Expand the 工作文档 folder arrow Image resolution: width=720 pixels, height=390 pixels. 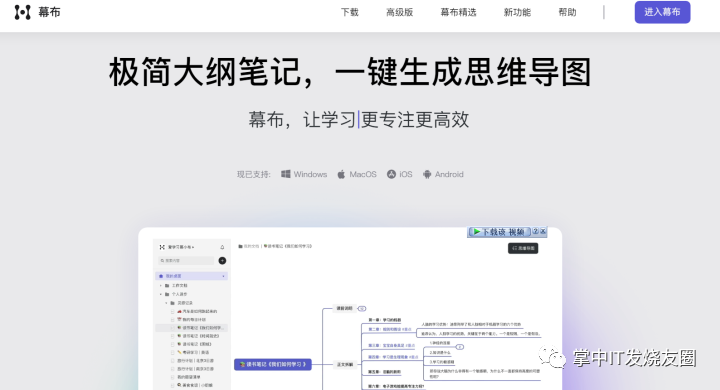161,286
